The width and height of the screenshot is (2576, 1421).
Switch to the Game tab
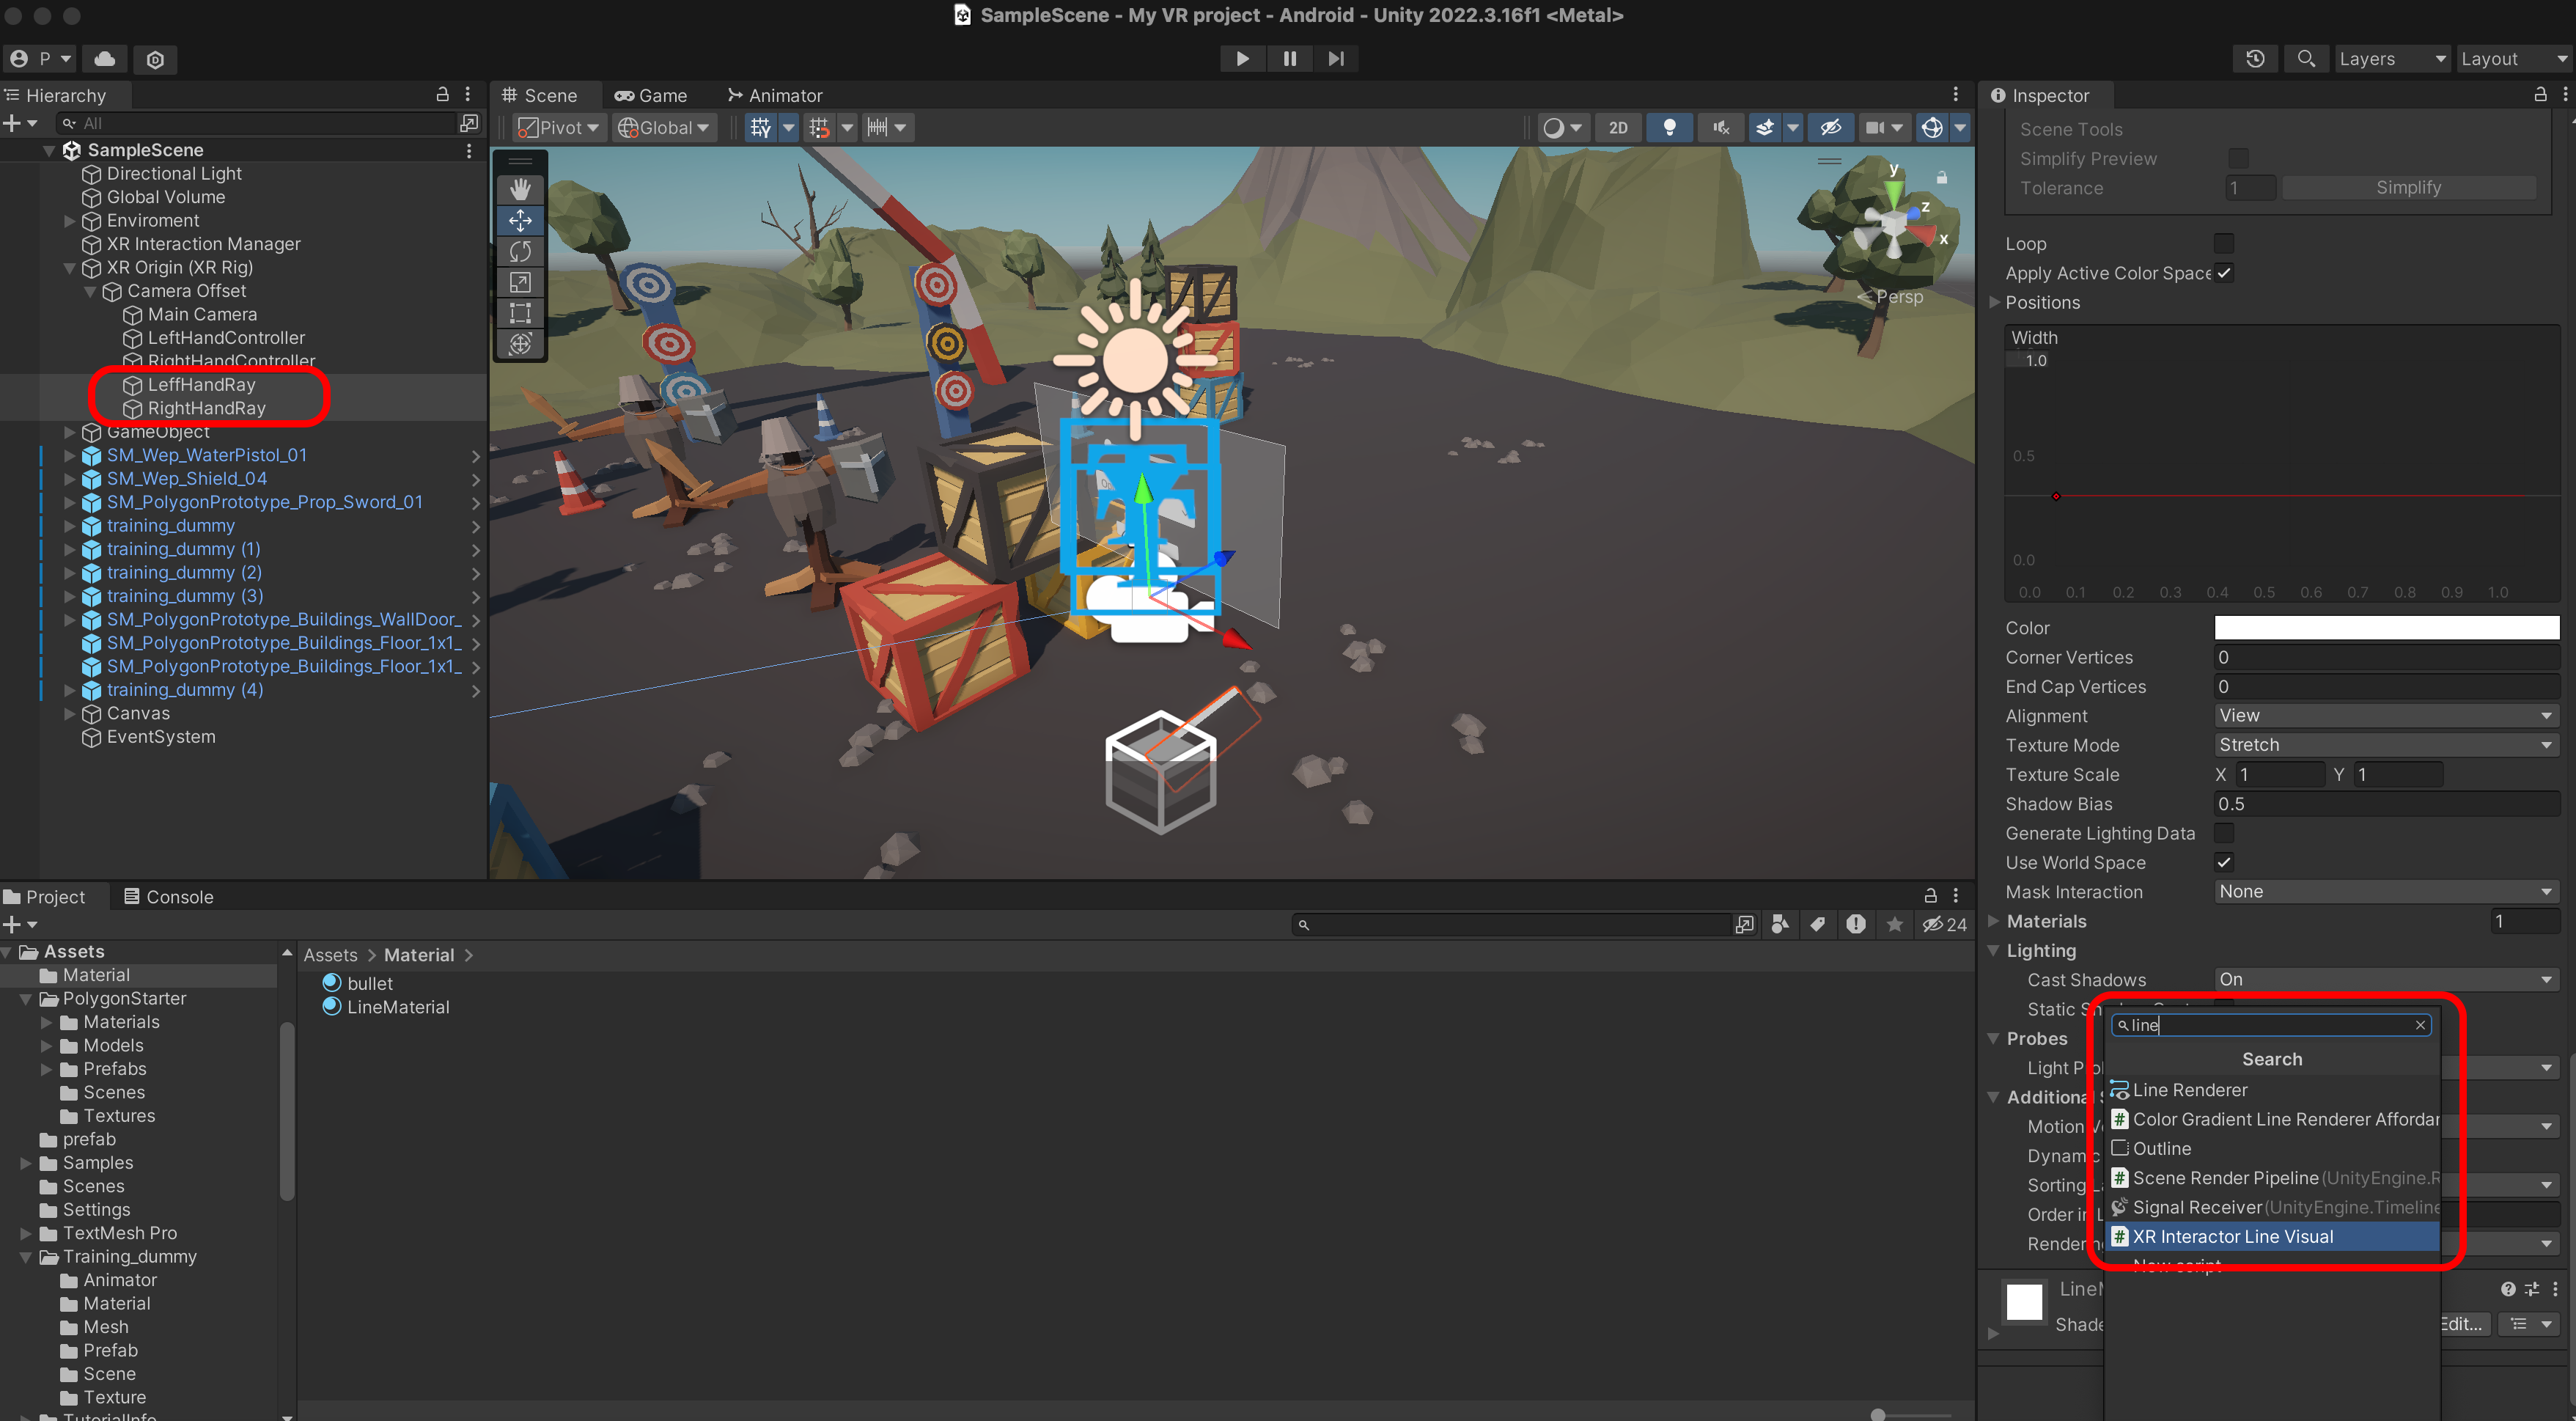coord(651,95)
